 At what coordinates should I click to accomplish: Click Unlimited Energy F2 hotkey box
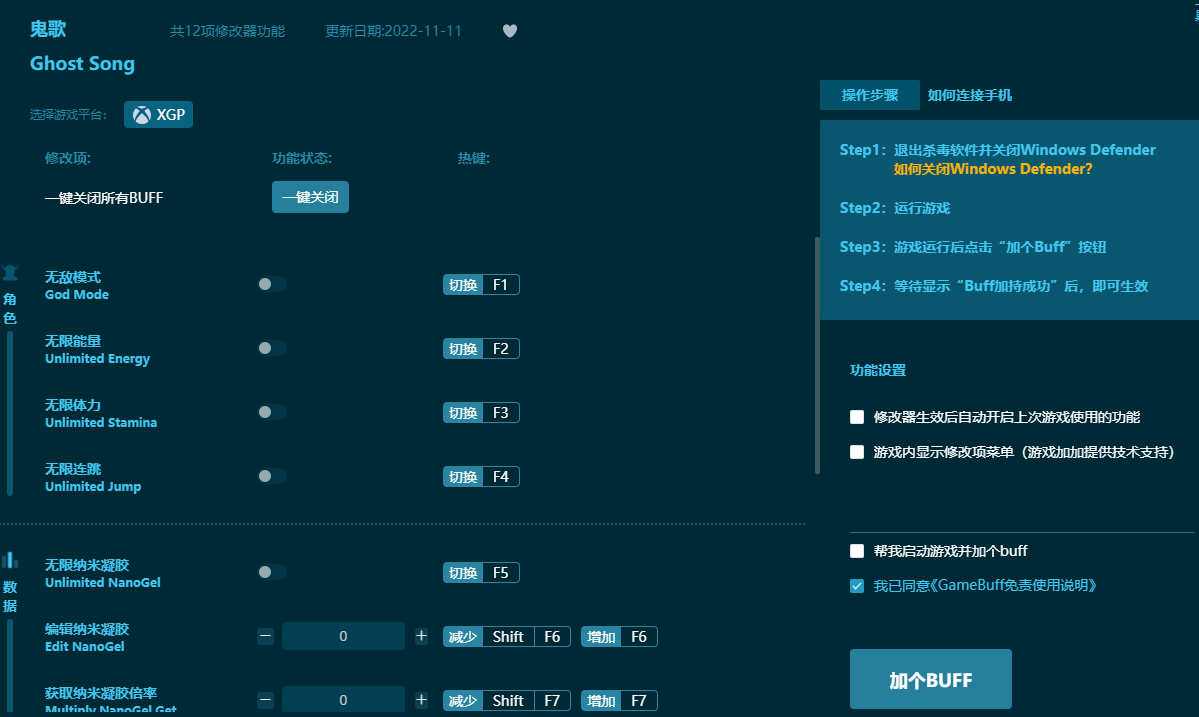[481, 349]
